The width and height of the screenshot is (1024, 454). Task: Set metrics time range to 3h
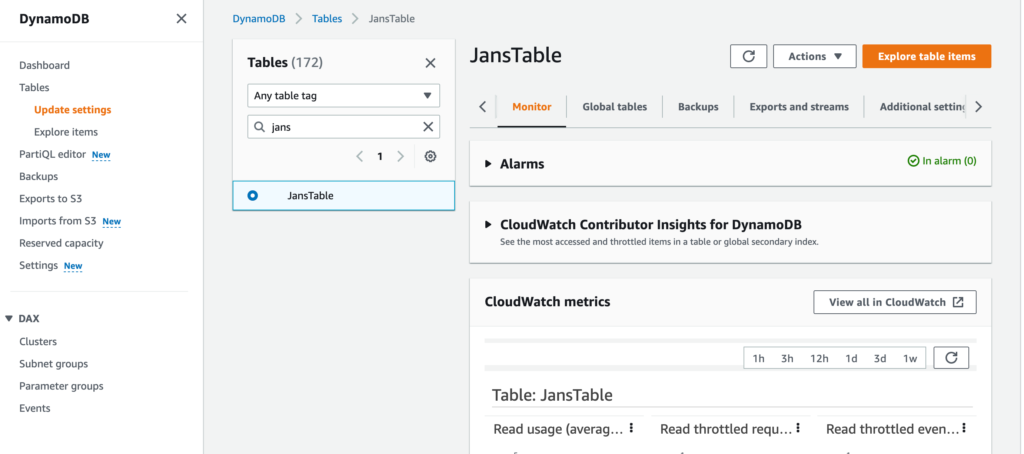[787, 358]
